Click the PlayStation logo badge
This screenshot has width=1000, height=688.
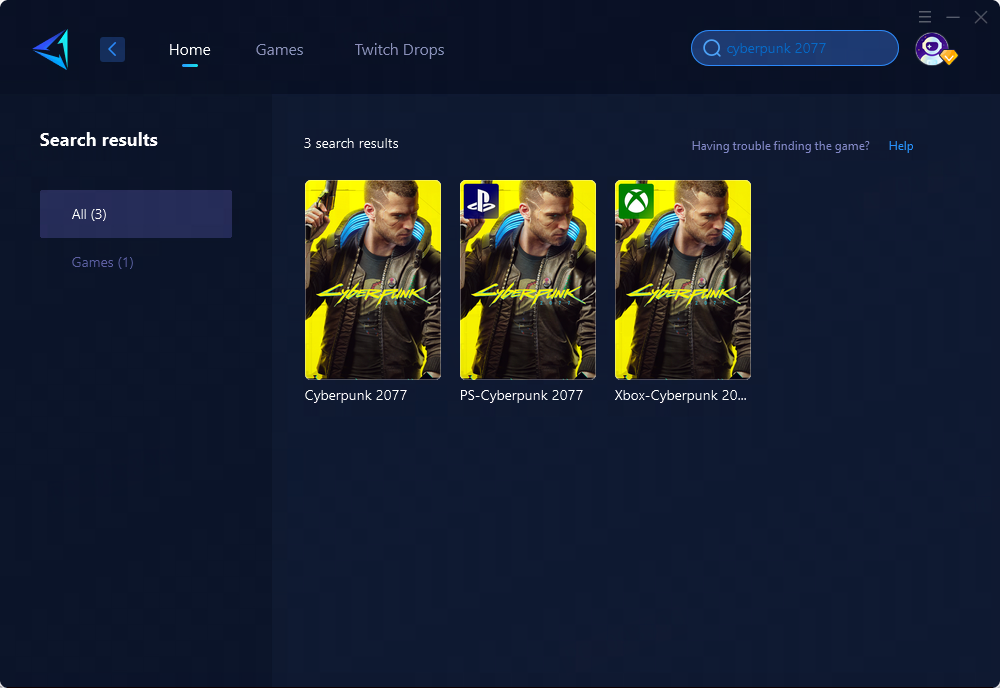481,201
